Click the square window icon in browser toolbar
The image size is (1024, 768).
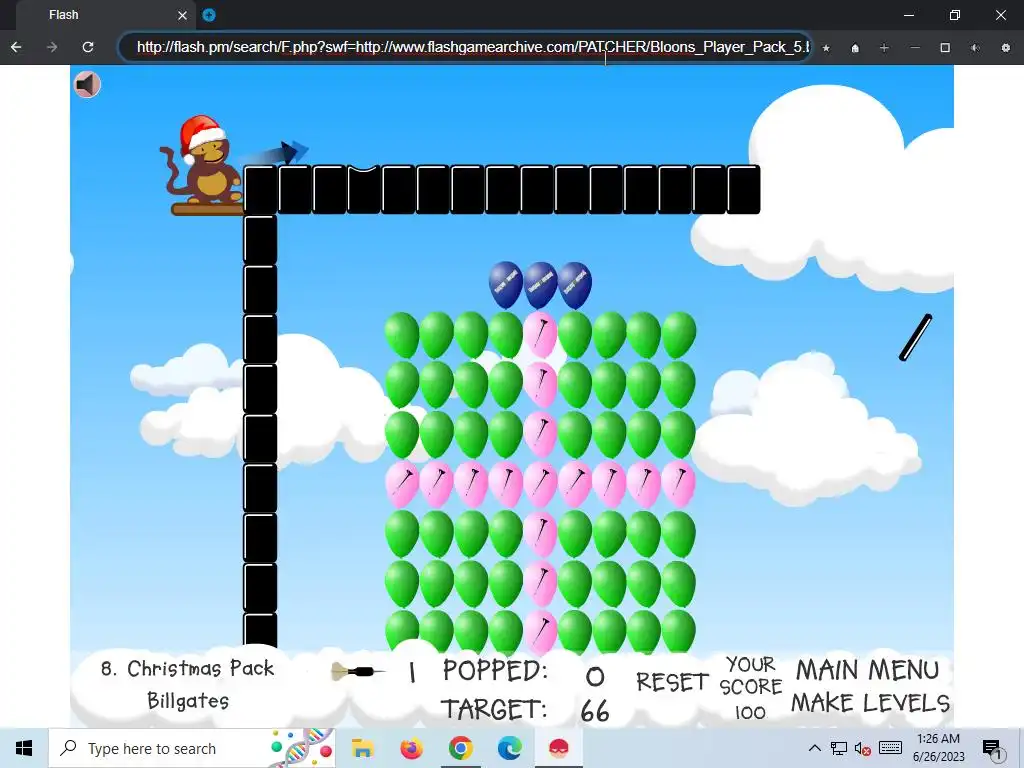[945, 48]
